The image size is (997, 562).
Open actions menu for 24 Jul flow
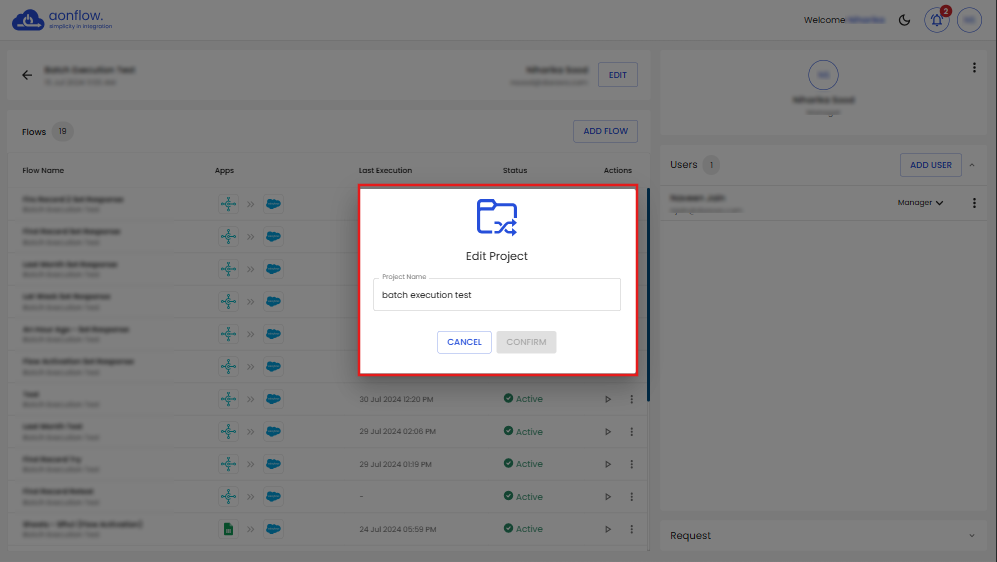coord(632,529)
